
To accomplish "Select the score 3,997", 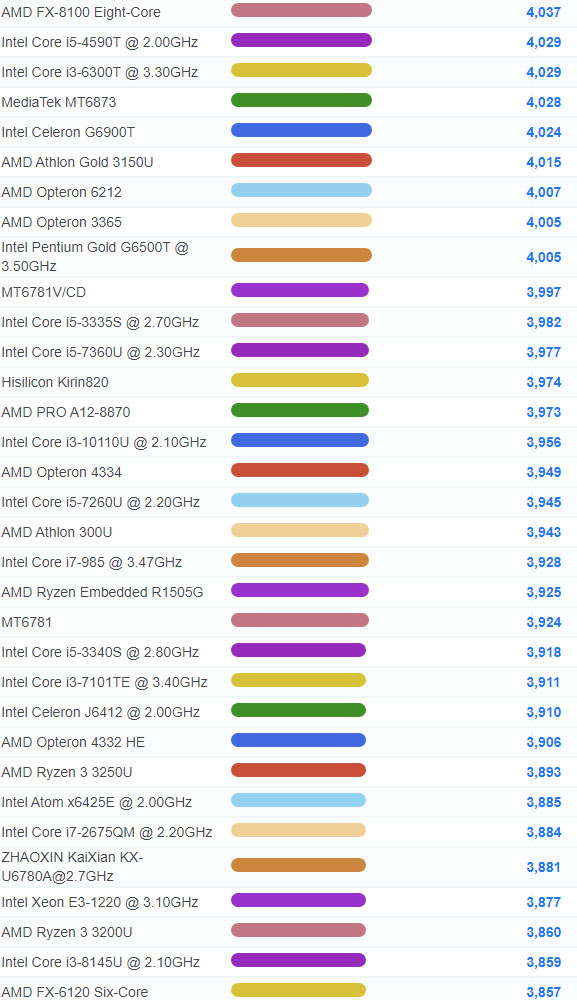I will [x=543, y=292].
